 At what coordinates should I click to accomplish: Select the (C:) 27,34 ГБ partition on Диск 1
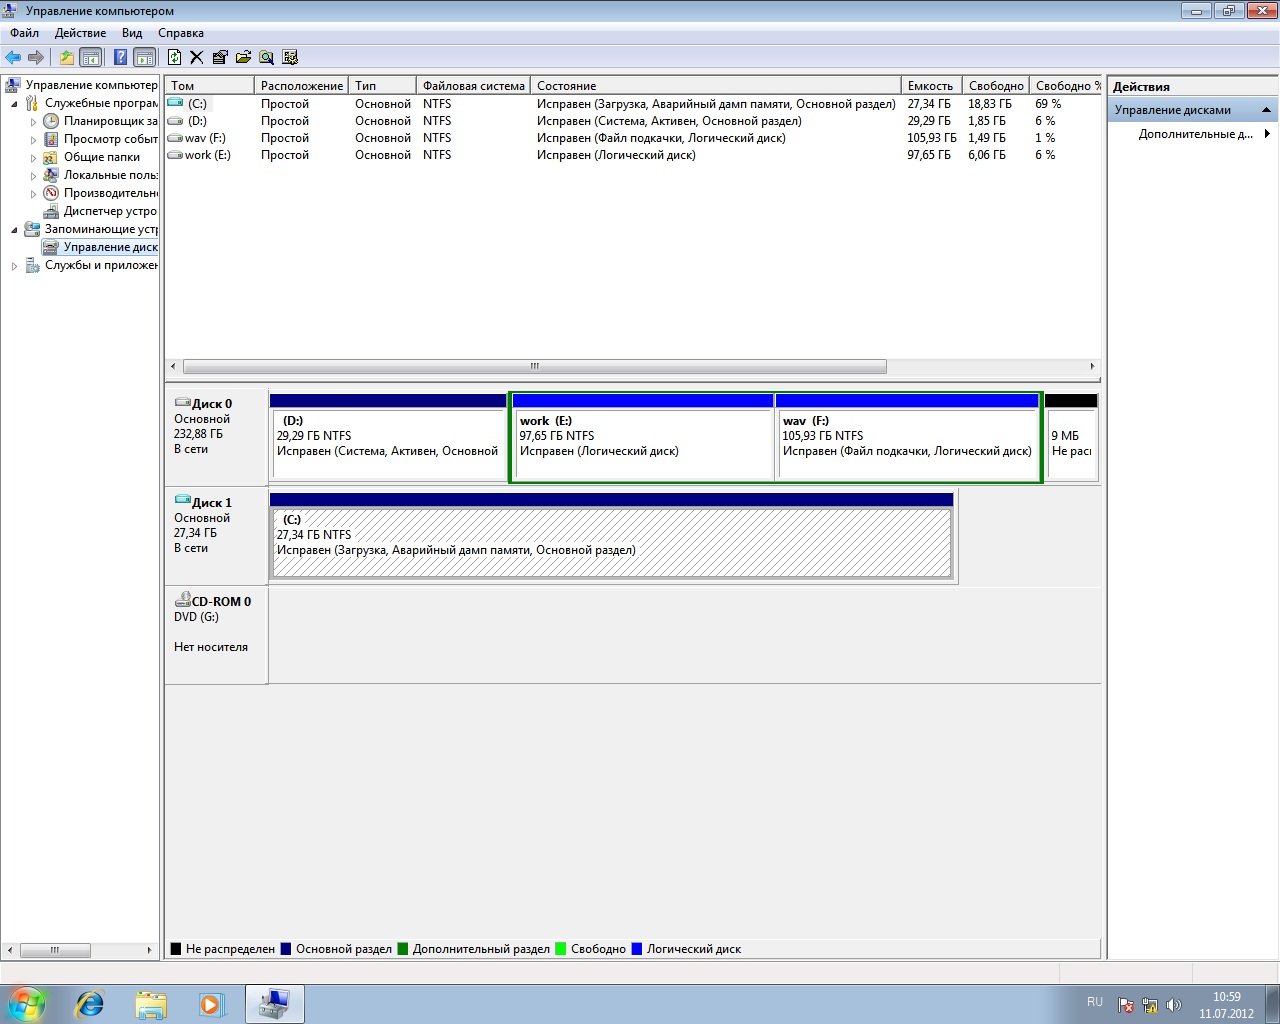(x=612, y=536)
